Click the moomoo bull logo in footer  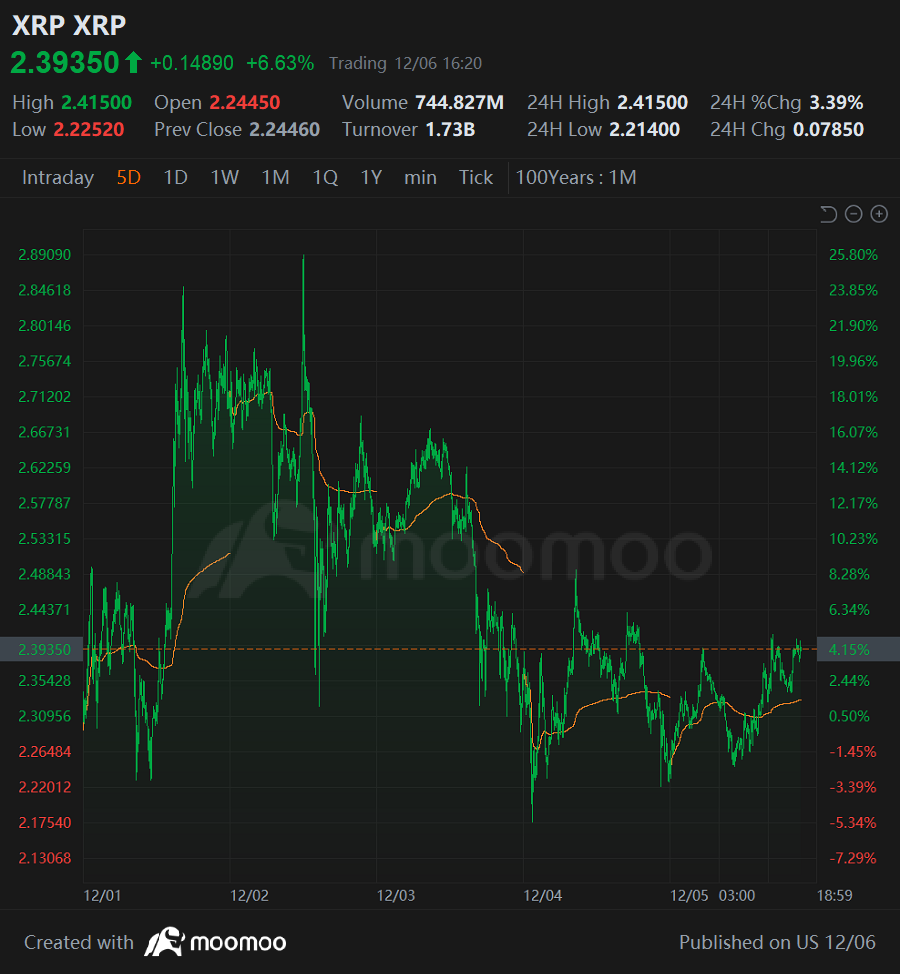coord(165,942)
